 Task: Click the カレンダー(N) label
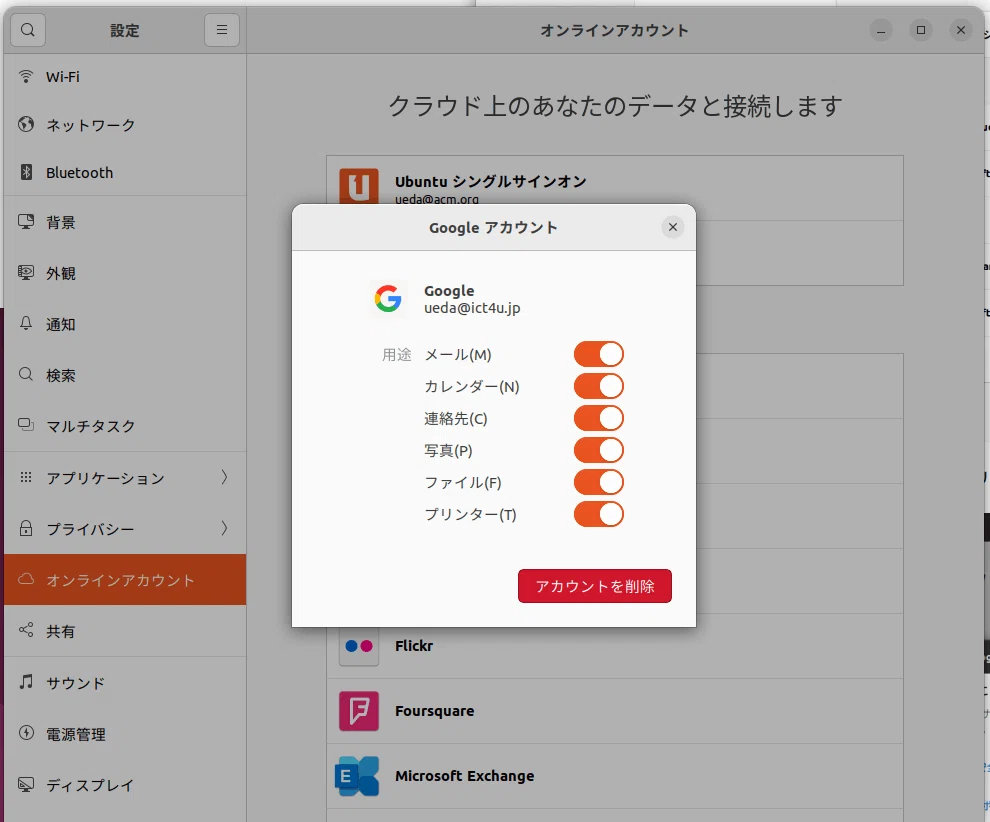coord(472,386)
